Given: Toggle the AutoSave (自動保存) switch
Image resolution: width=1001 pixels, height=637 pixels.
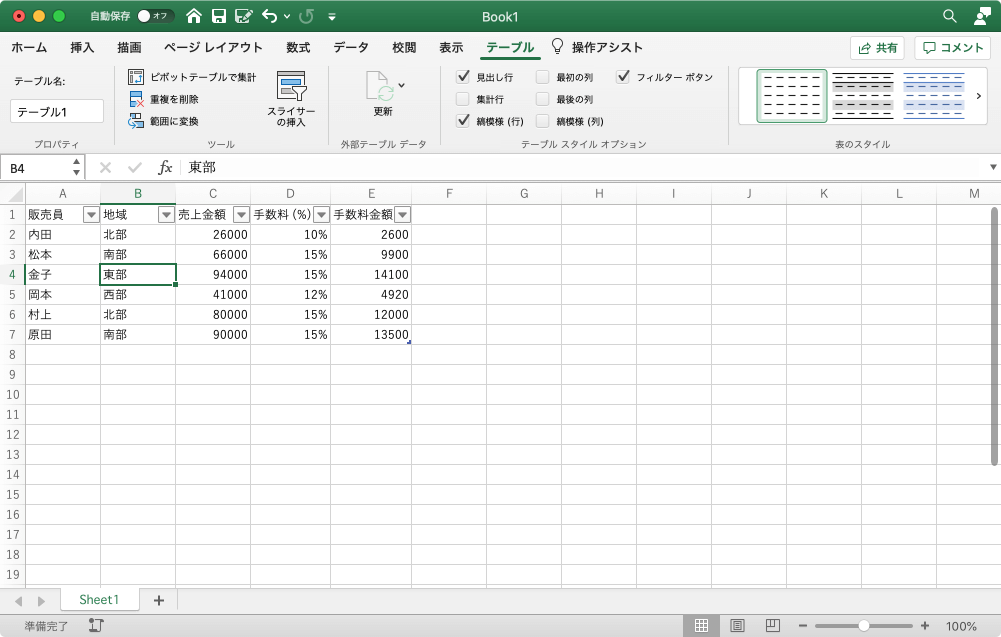Looking at the screenshot, I should (x=156, y=16).
